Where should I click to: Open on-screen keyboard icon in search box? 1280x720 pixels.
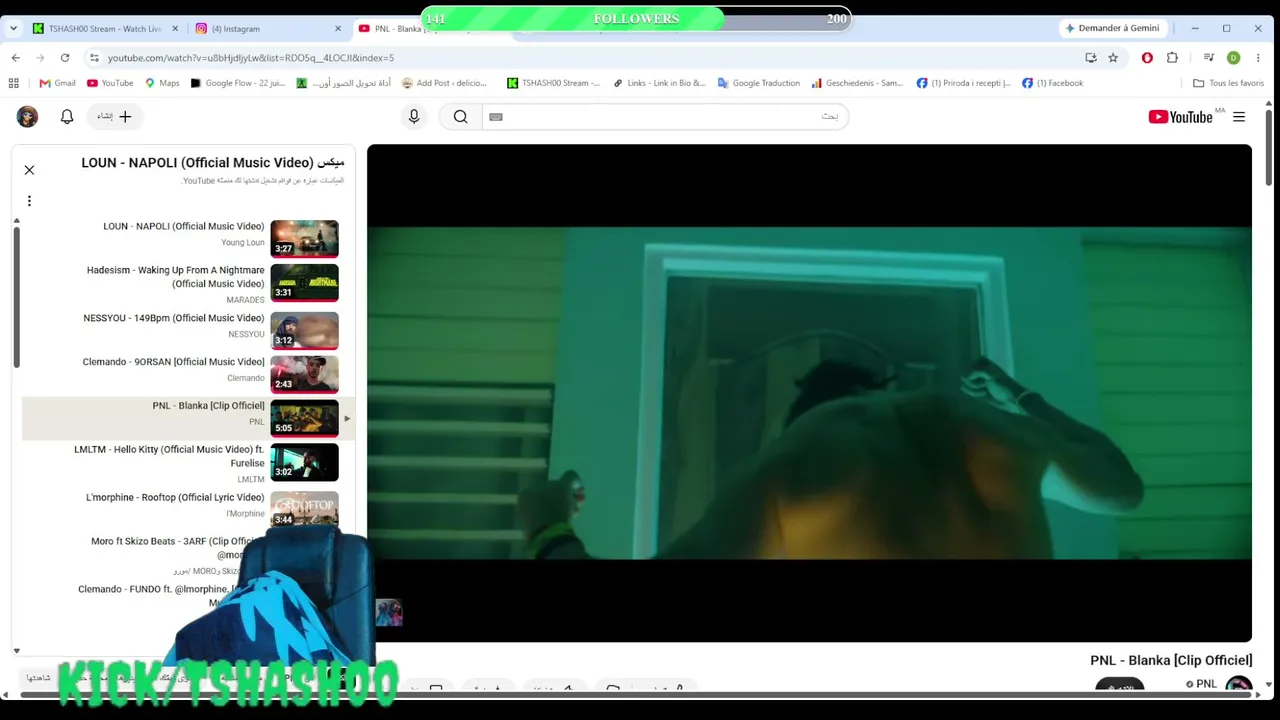495,117
